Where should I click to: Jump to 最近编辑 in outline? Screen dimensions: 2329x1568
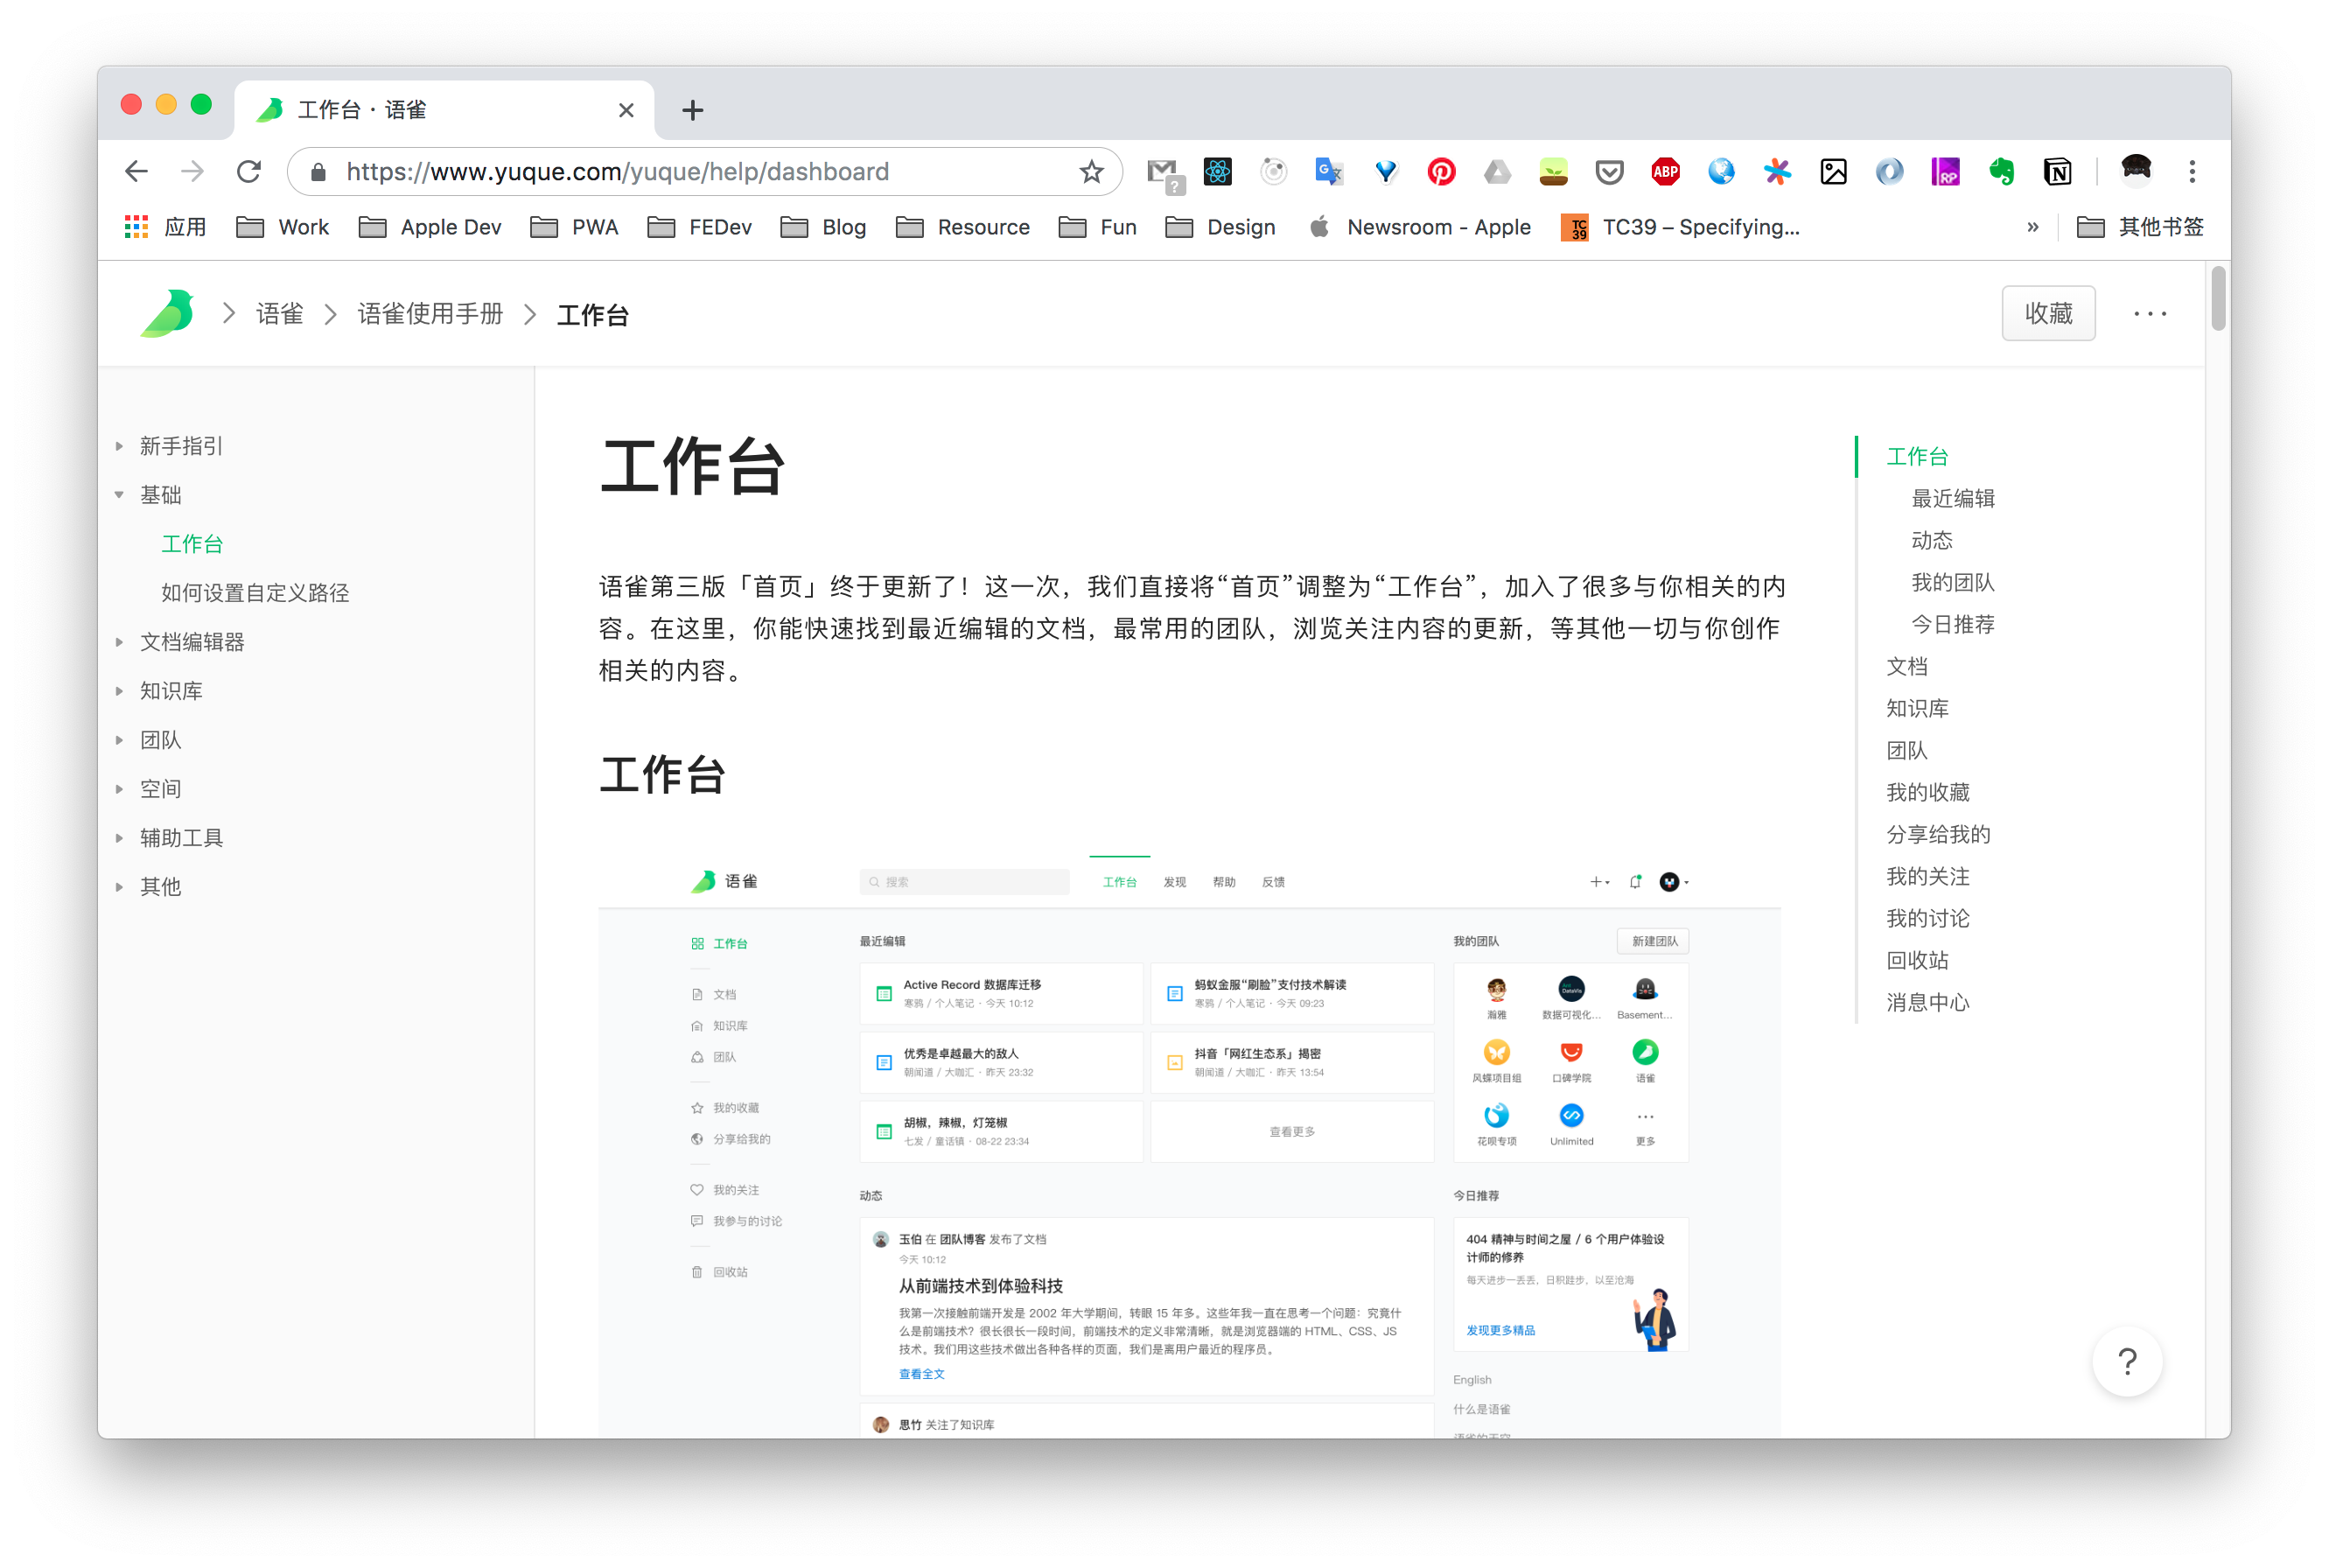click(1952, 498)
